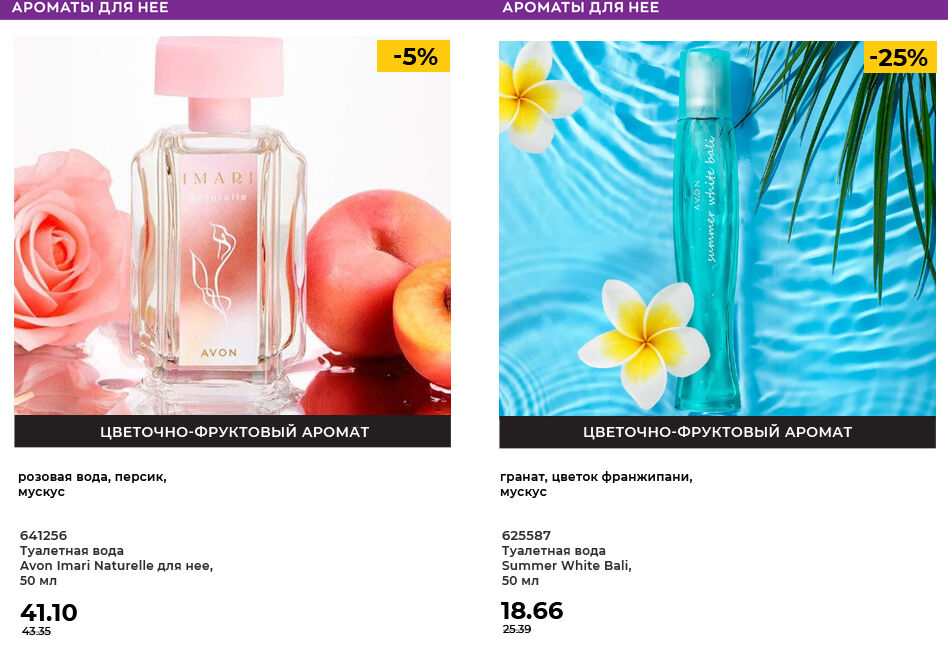Click the 41.10 price
This screenshot has height=652, width=948.
49,612
